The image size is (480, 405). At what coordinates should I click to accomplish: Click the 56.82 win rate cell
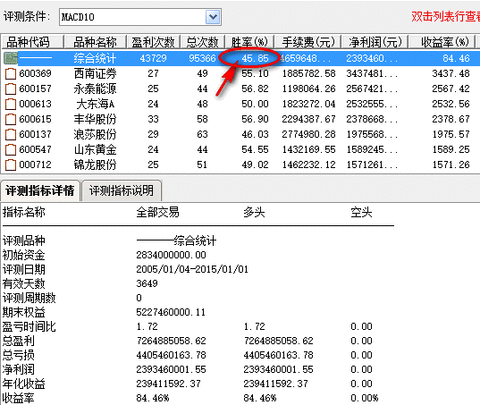click(x=255, y=89)
